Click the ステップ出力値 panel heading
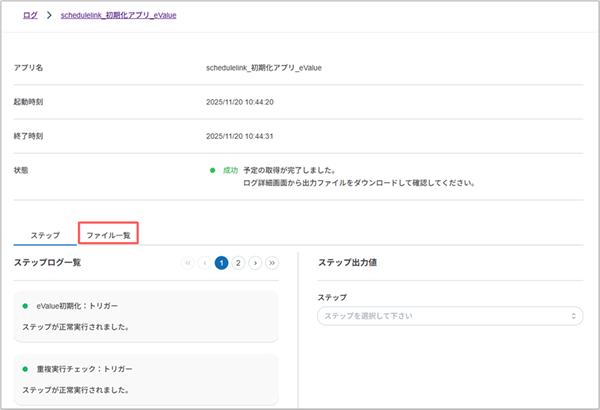This screenshot has width=600, height=410. pos(346,262)
